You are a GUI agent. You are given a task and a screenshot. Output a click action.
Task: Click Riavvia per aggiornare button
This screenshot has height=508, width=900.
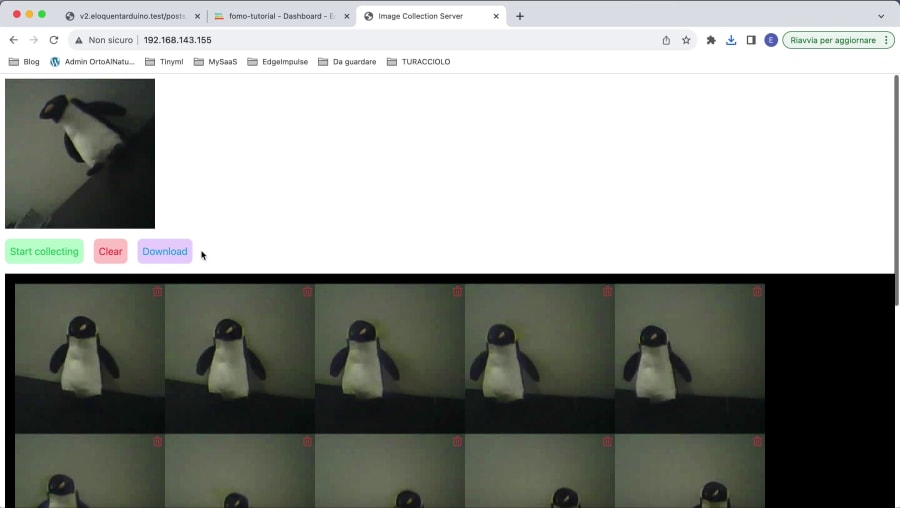(x=832, y=40)
